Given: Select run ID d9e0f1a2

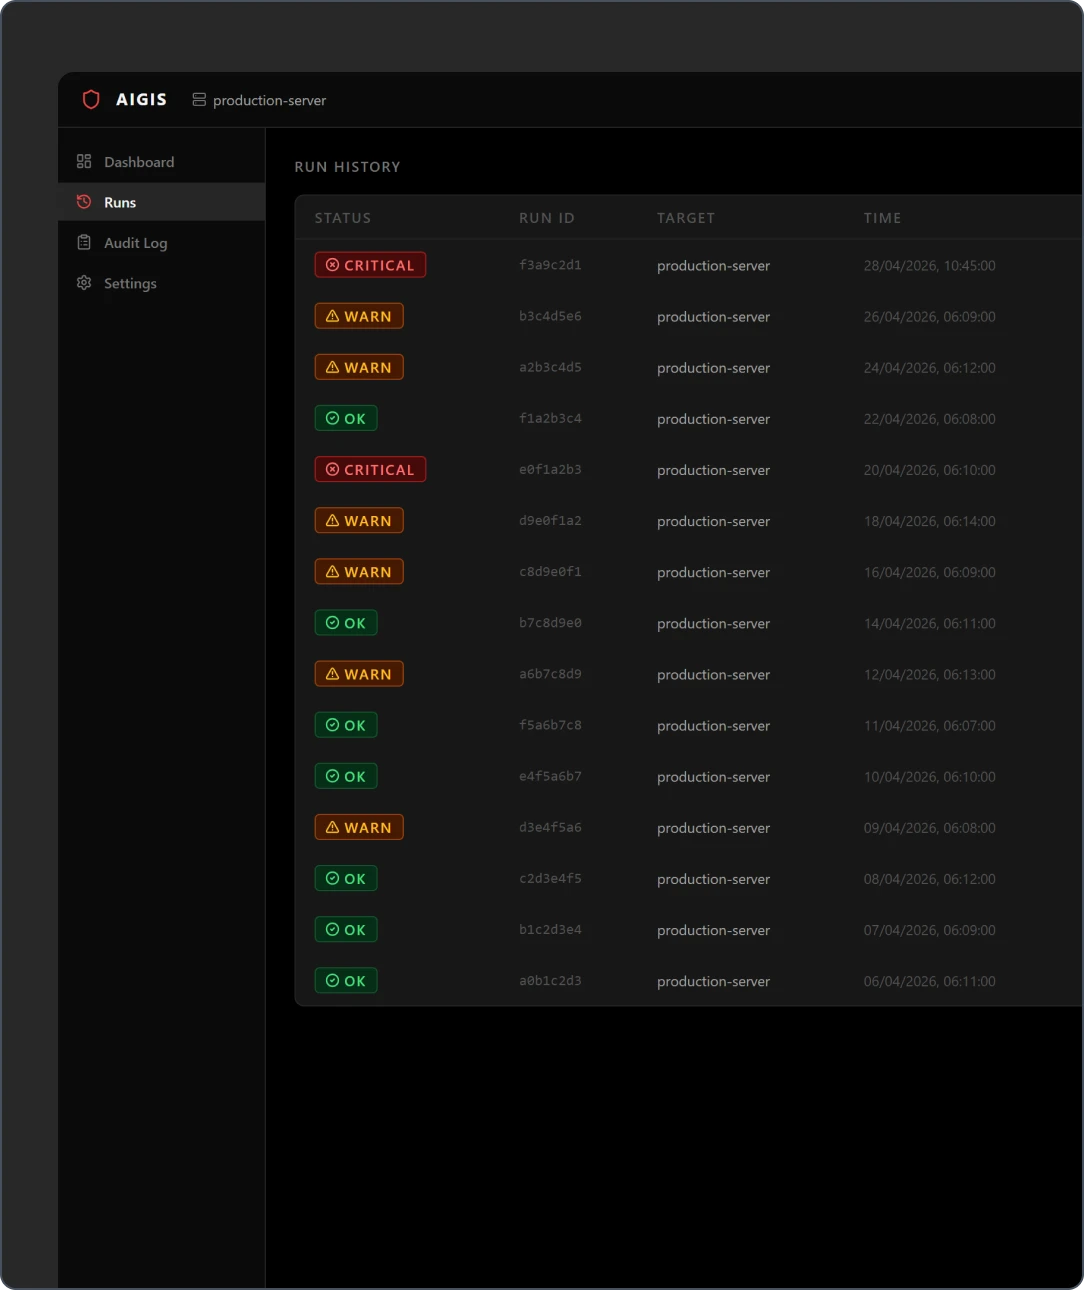Looking at the screenshot, I should pos(550,520).
